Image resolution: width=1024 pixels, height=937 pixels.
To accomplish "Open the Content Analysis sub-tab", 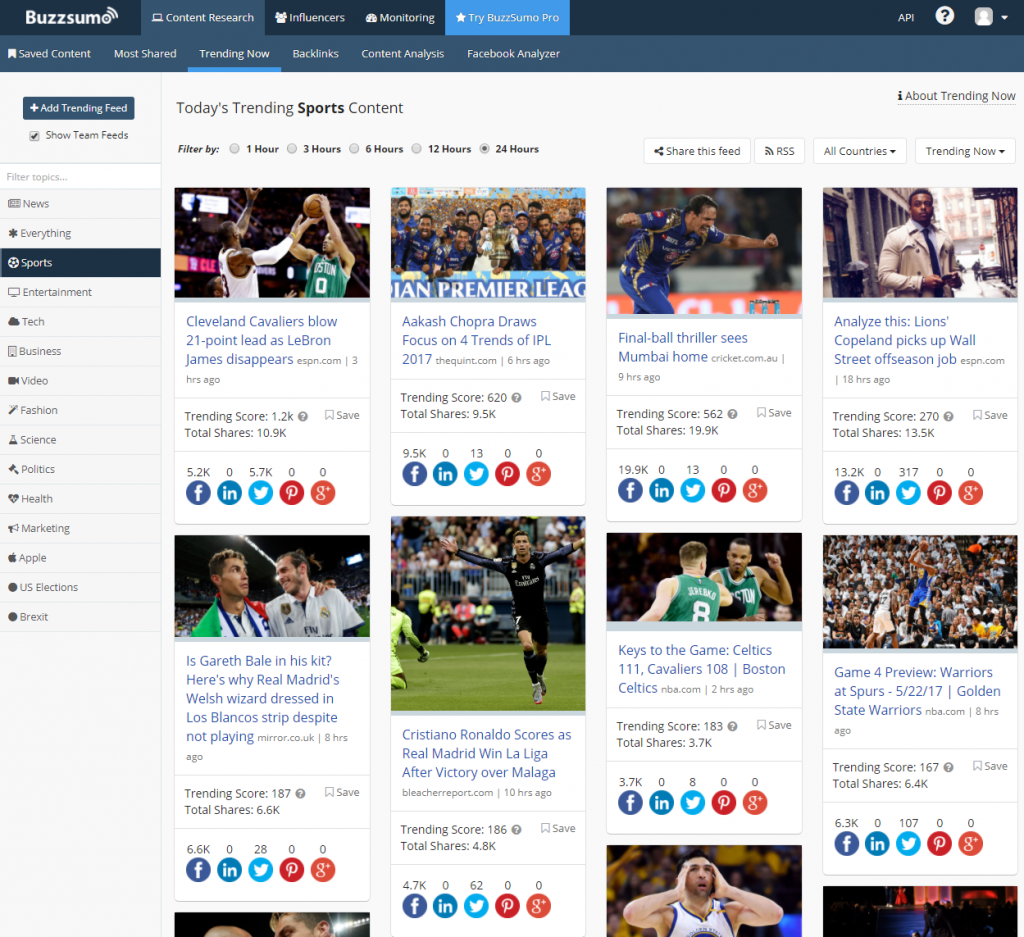I will [x=402, y=54].
